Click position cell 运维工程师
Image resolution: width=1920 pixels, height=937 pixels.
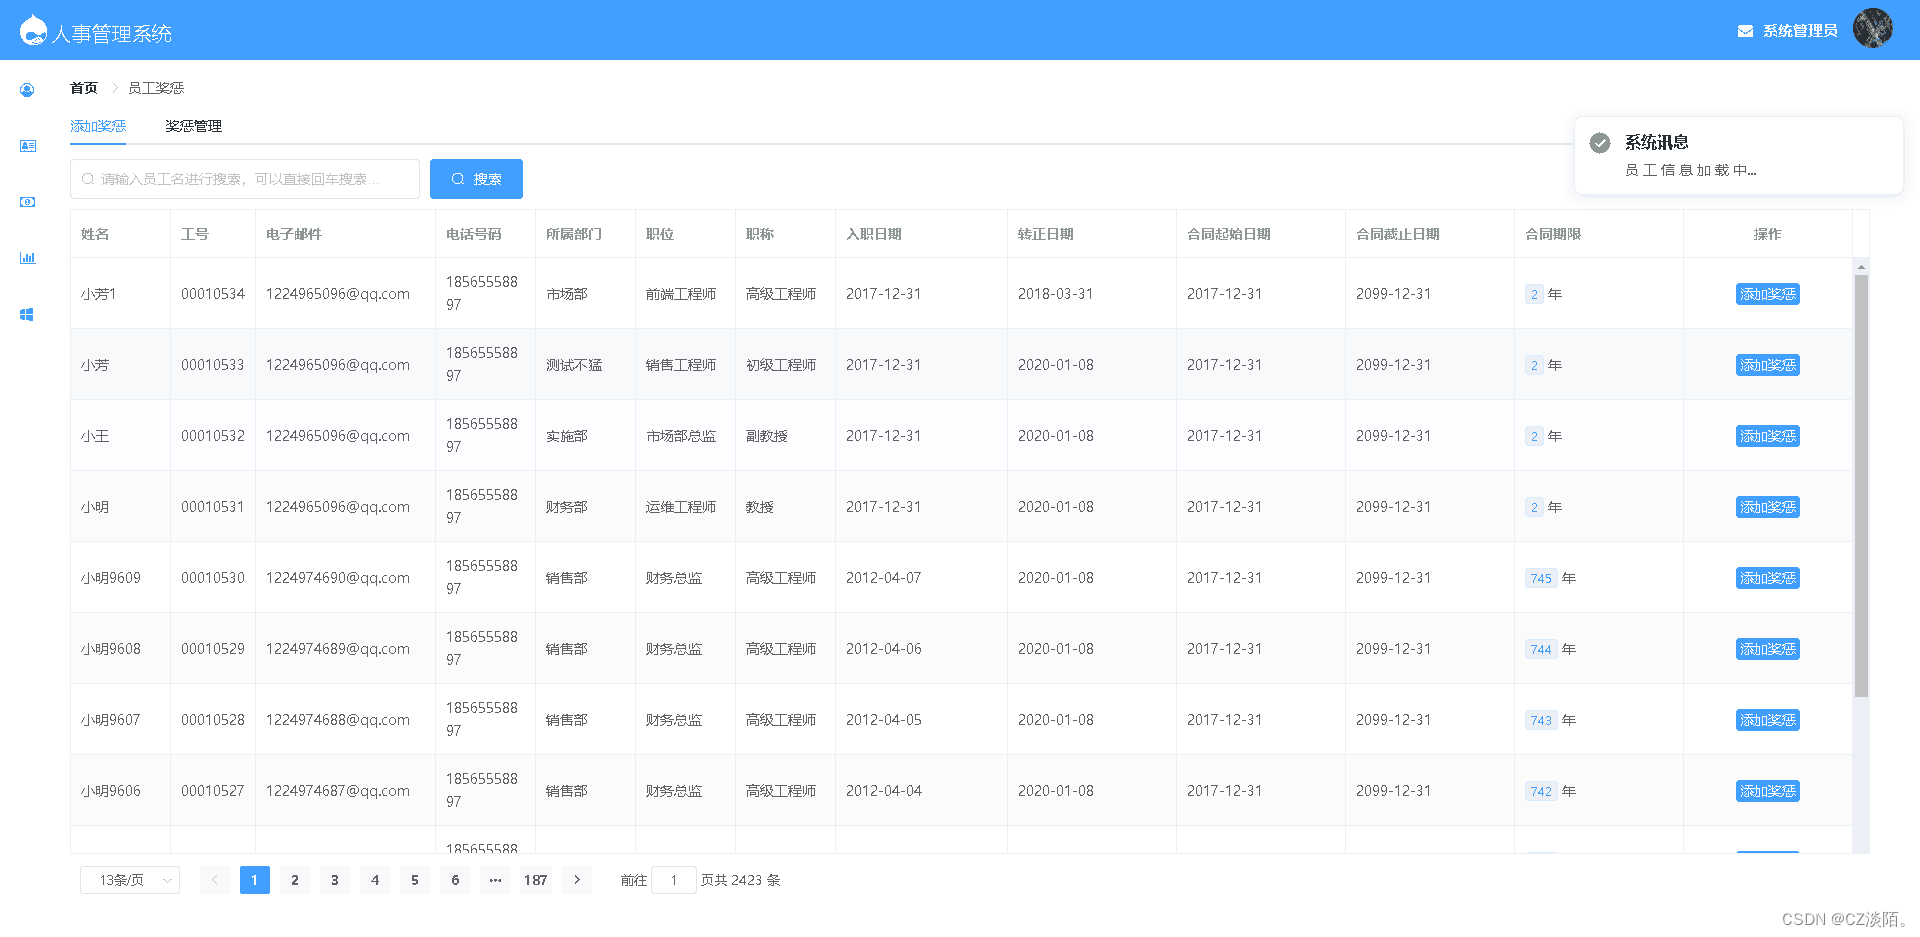[681, 507]
